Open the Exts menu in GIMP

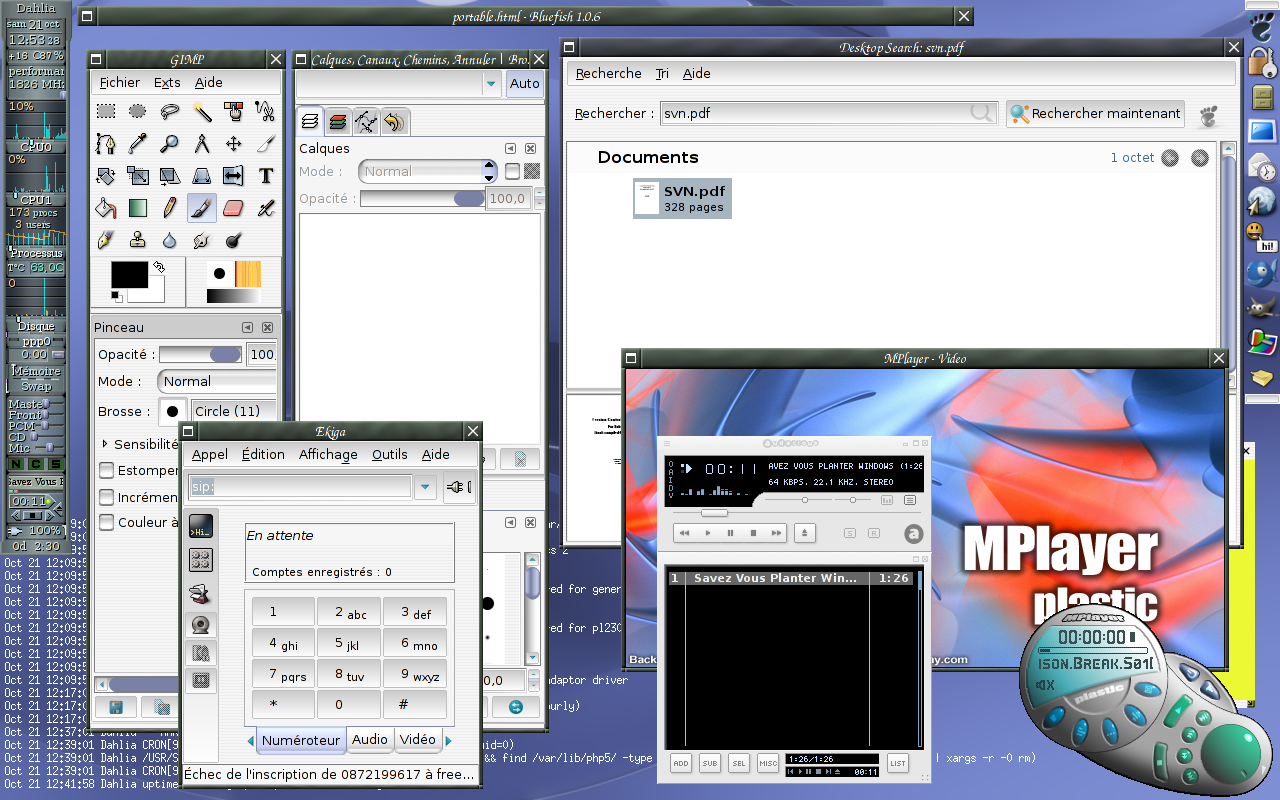pos(167,82)
